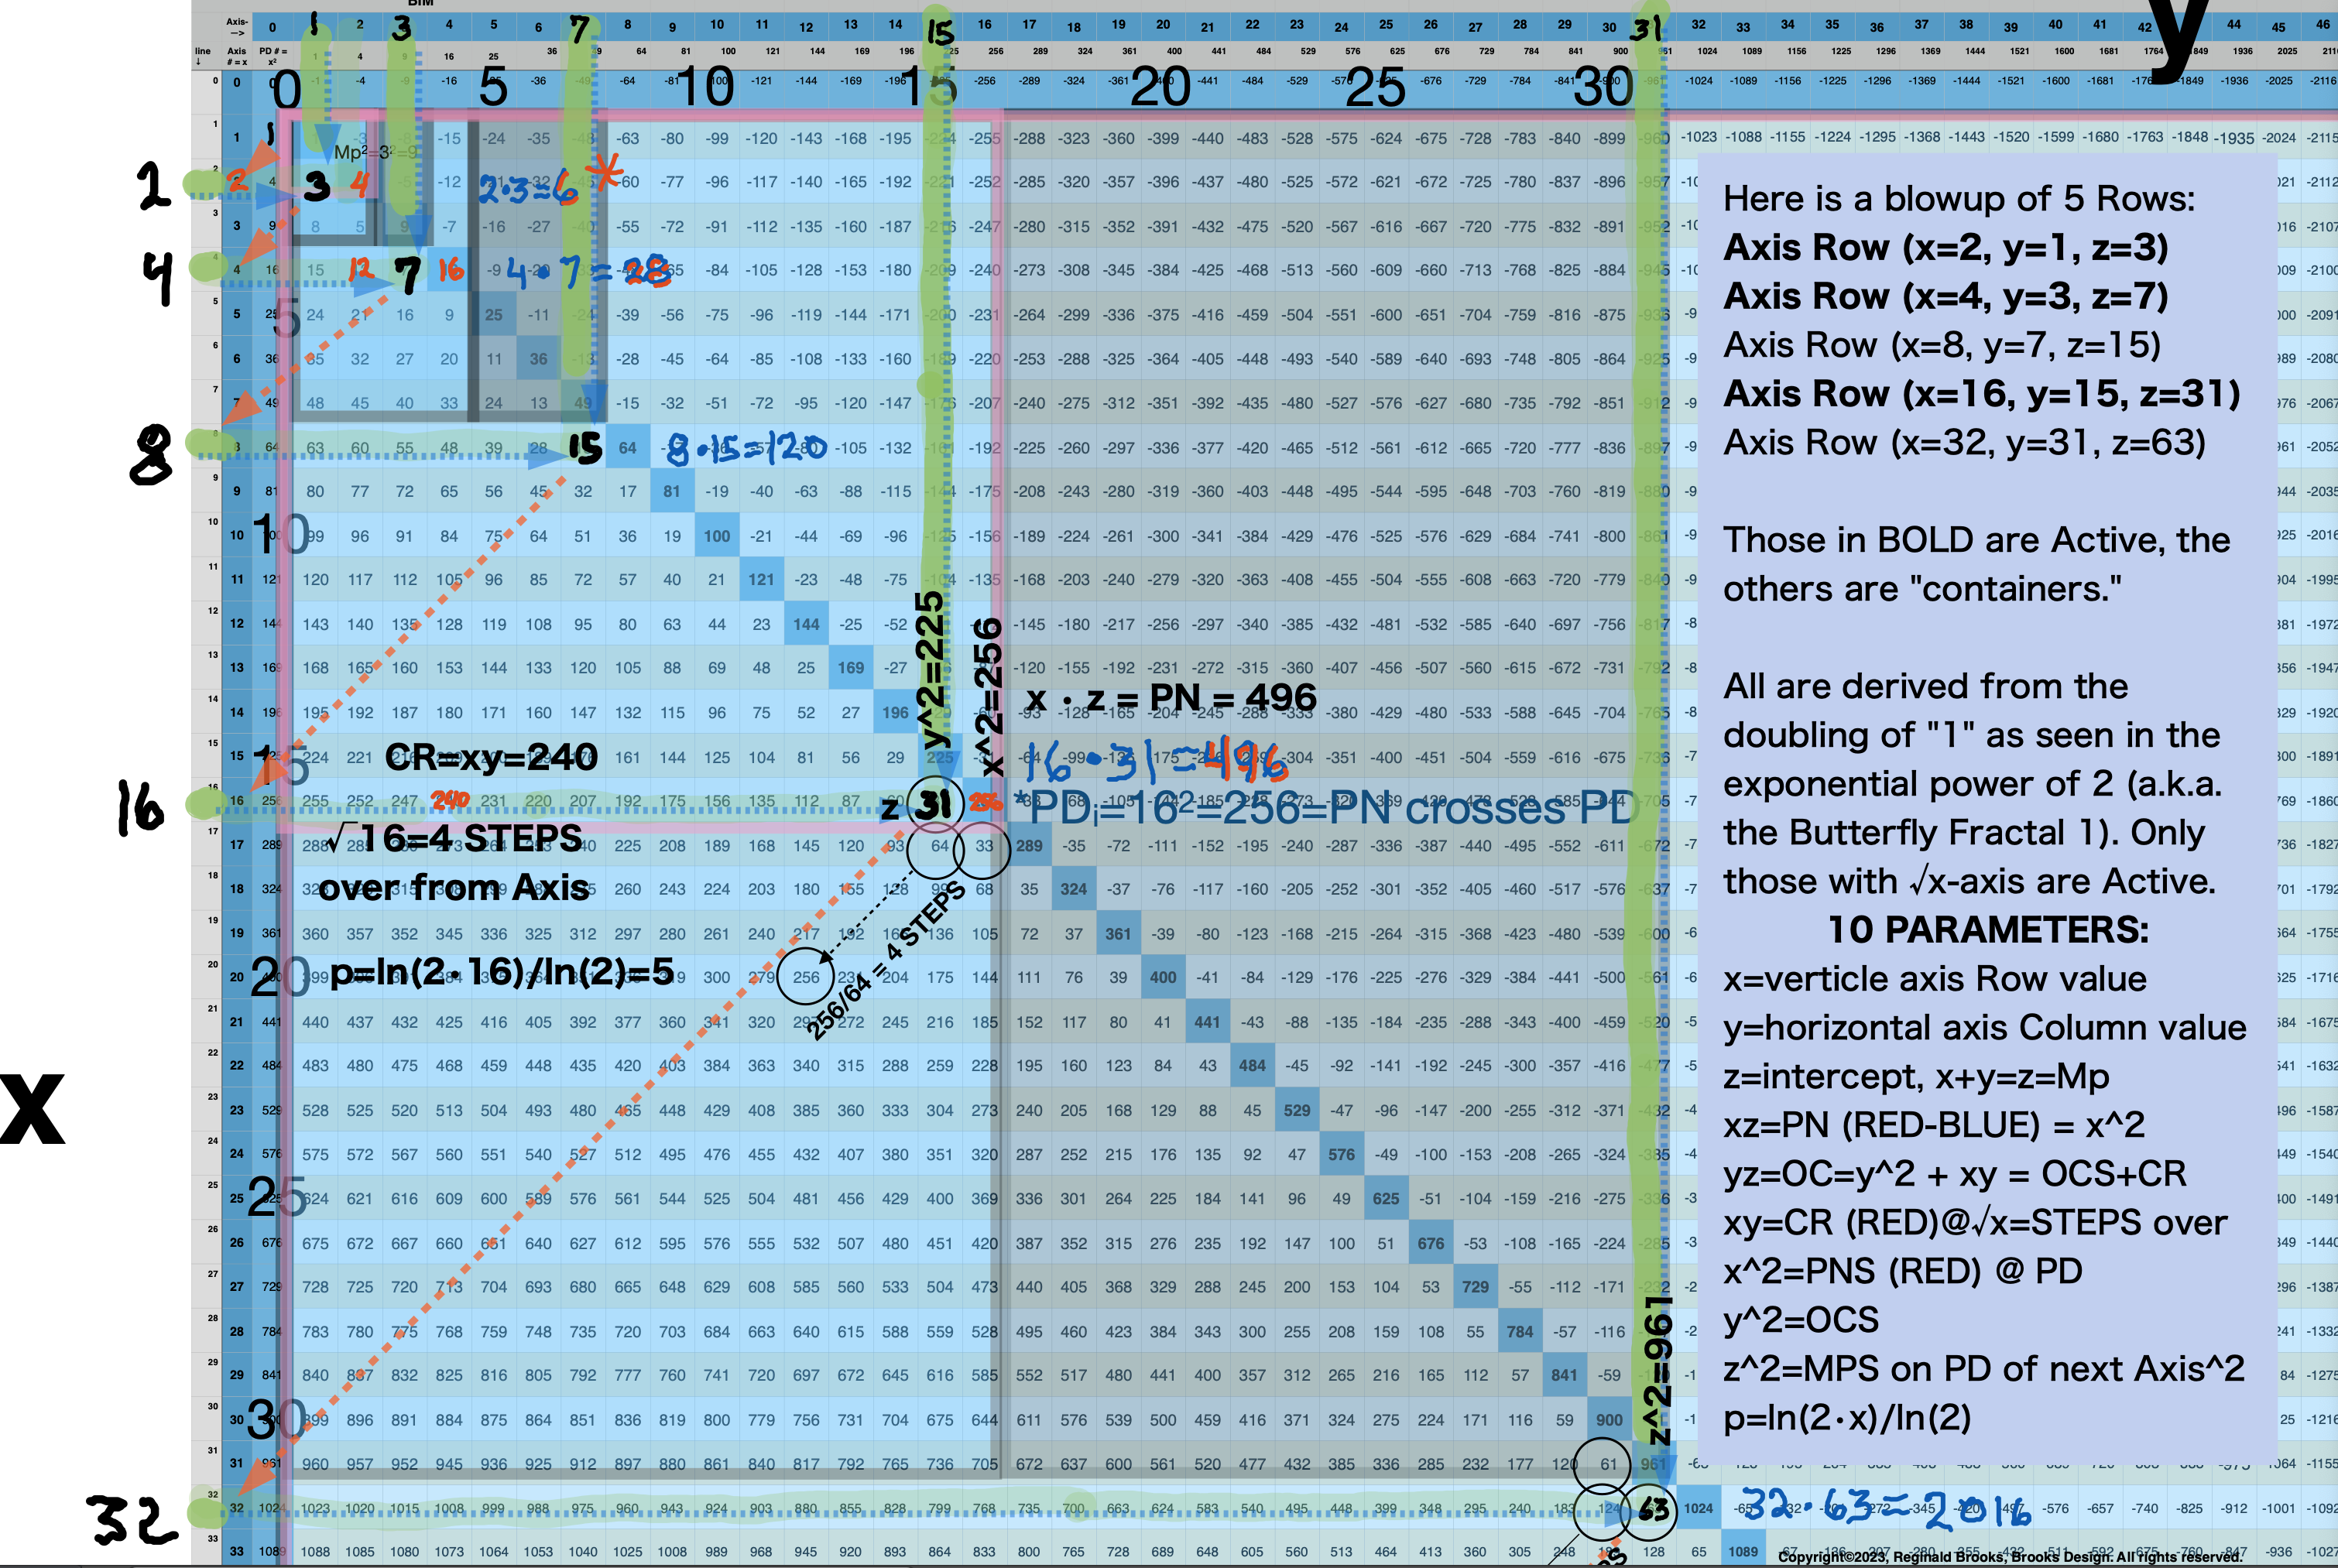Click the circled 63 near bottom right
Image resolution: width=2338 pixels, height=1568 pixels.
tap(1654, 1509)
